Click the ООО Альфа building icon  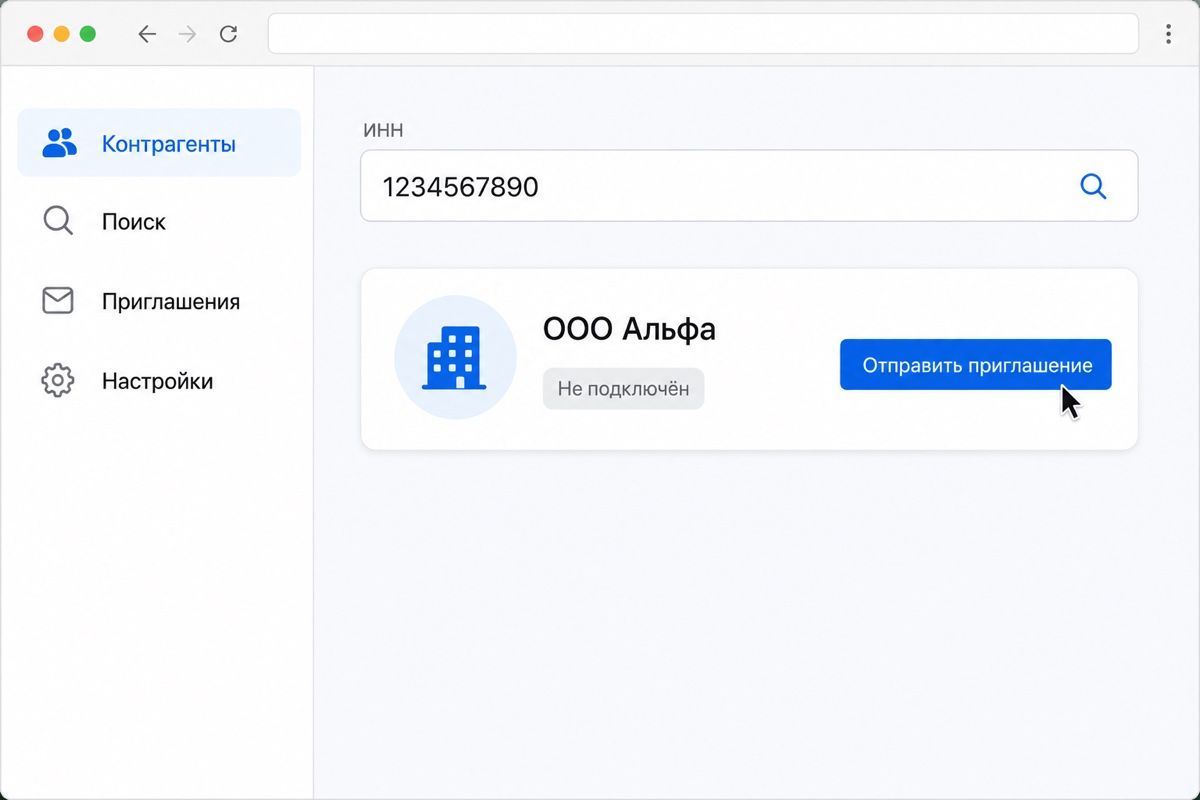pyautogui.click(x=455, y=356)
